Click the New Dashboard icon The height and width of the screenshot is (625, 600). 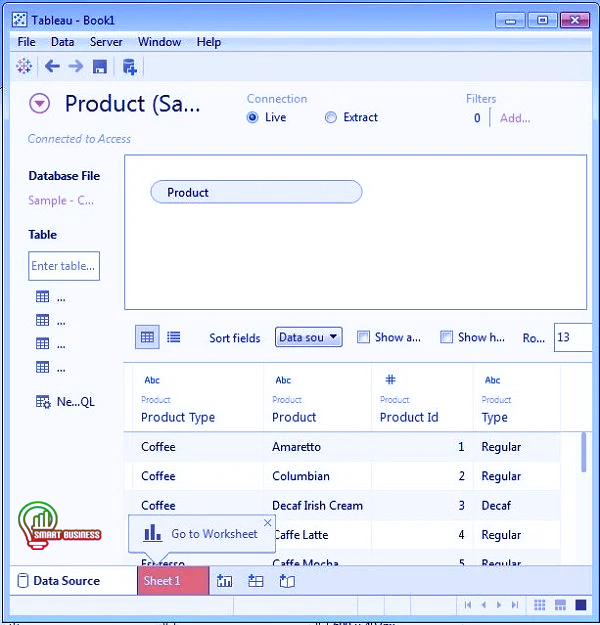click(256, 581)
